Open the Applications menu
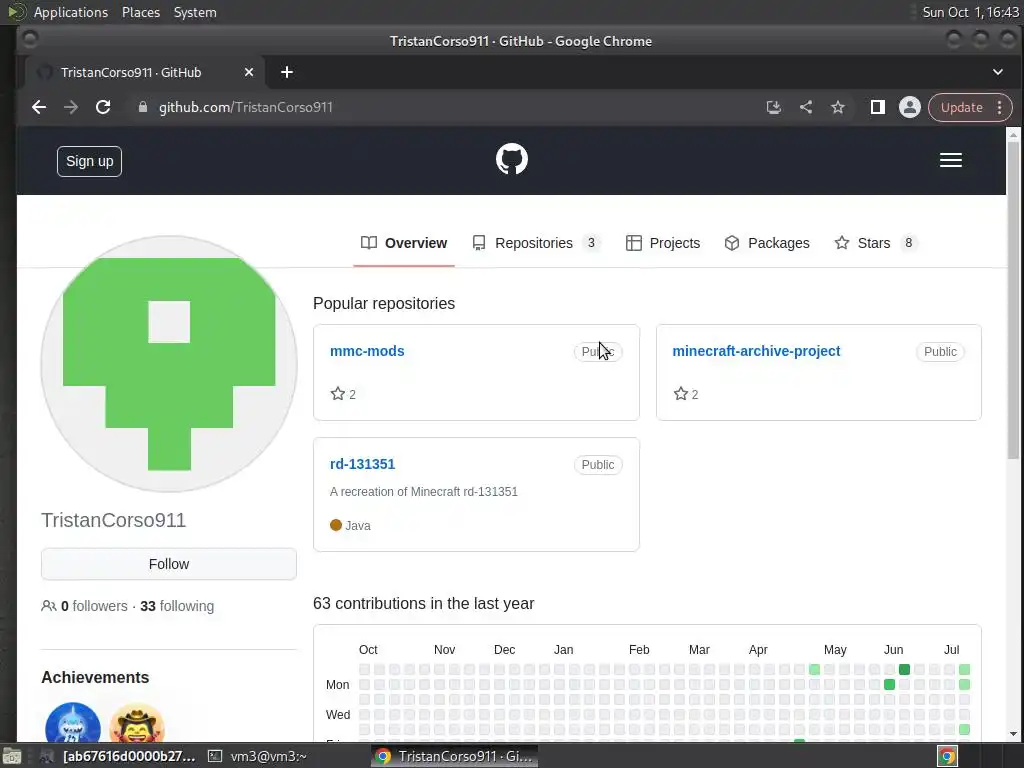 (71, 12)
